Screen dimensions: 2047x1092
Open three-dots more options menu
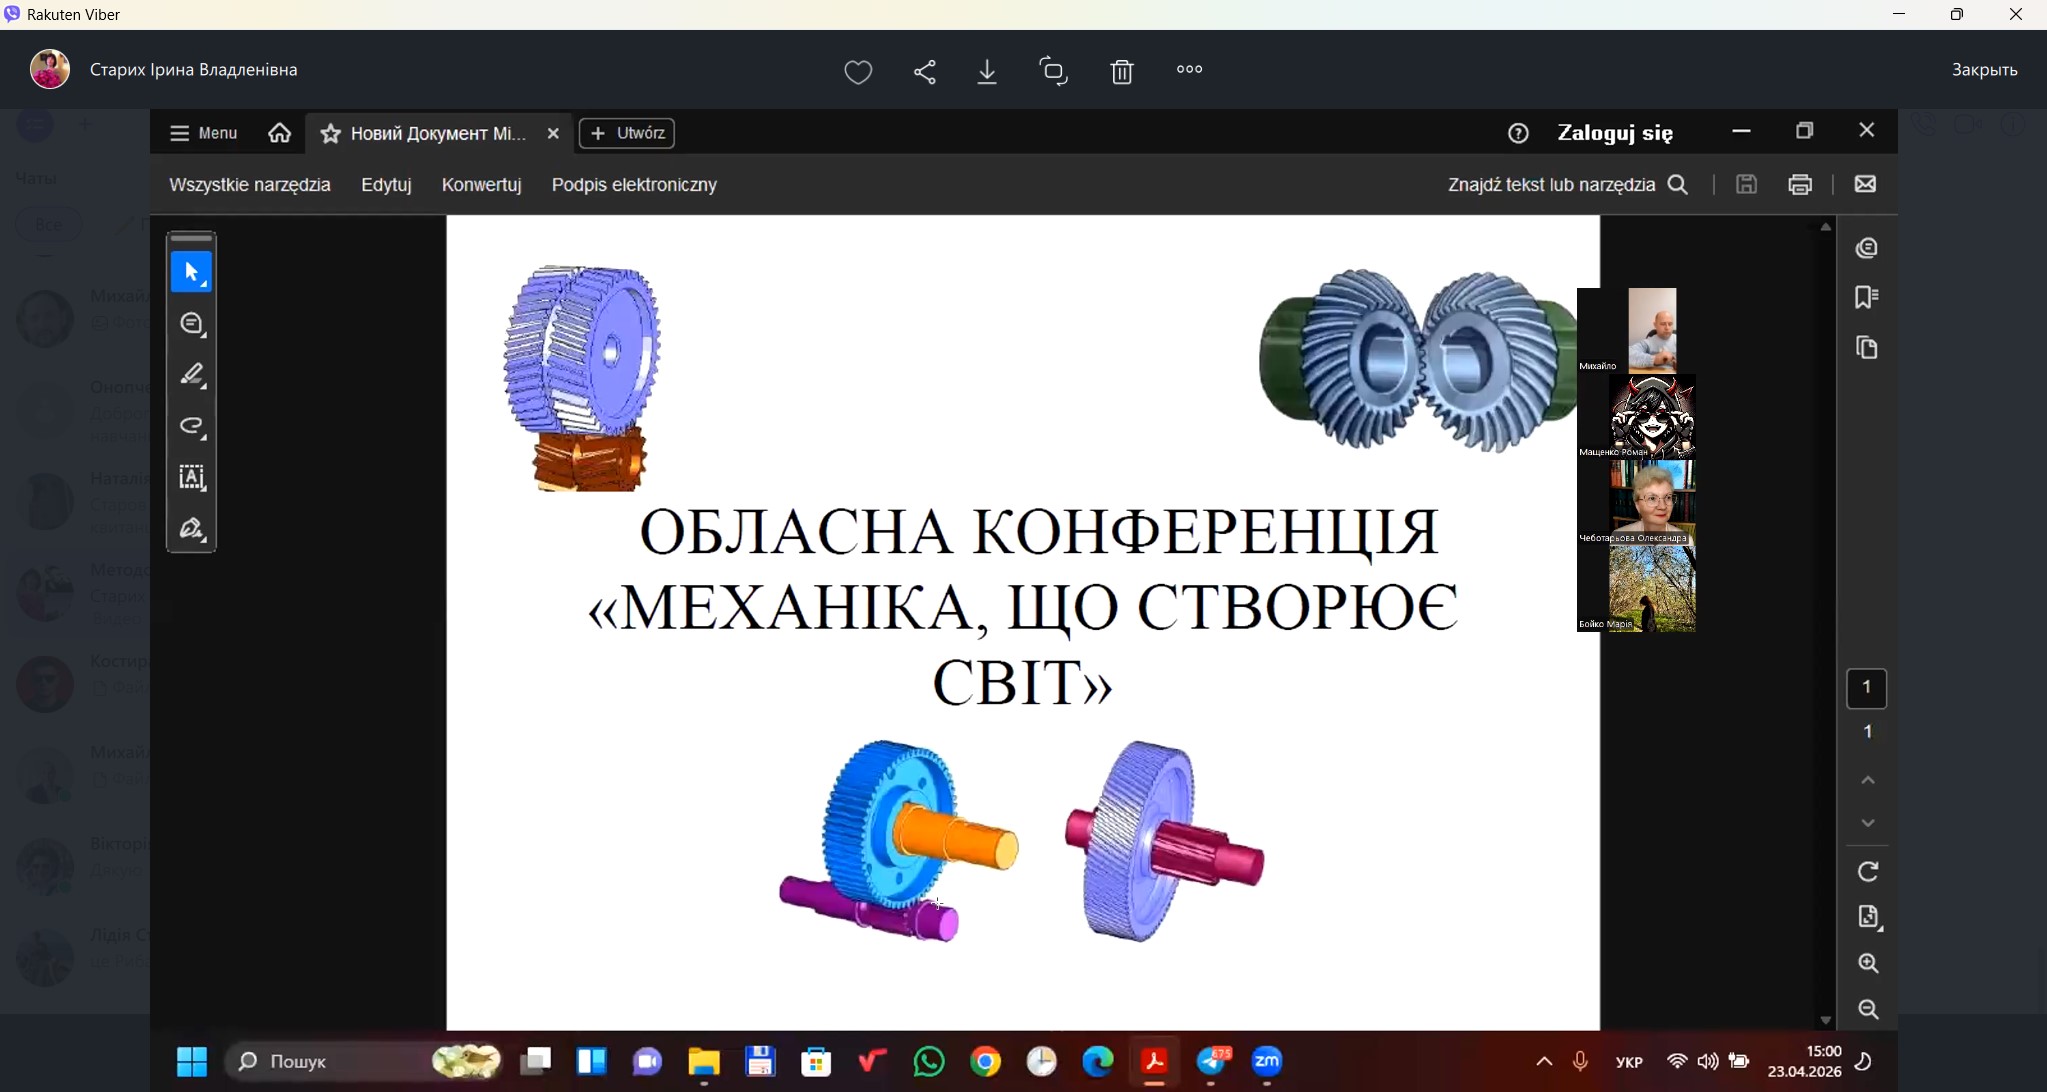[x=1189, y=70]
